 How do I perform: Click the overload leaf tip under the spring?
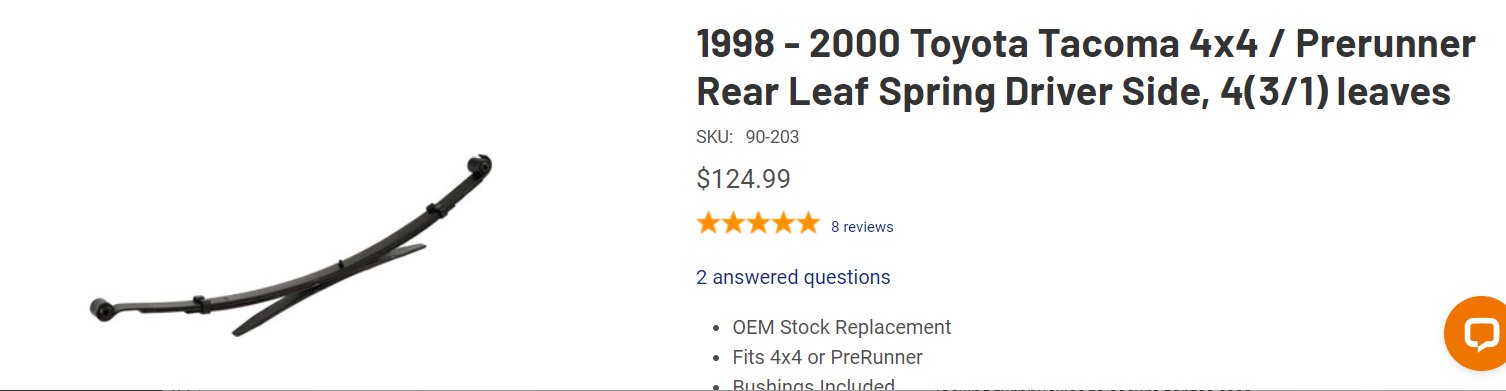(x=244, y=327)
